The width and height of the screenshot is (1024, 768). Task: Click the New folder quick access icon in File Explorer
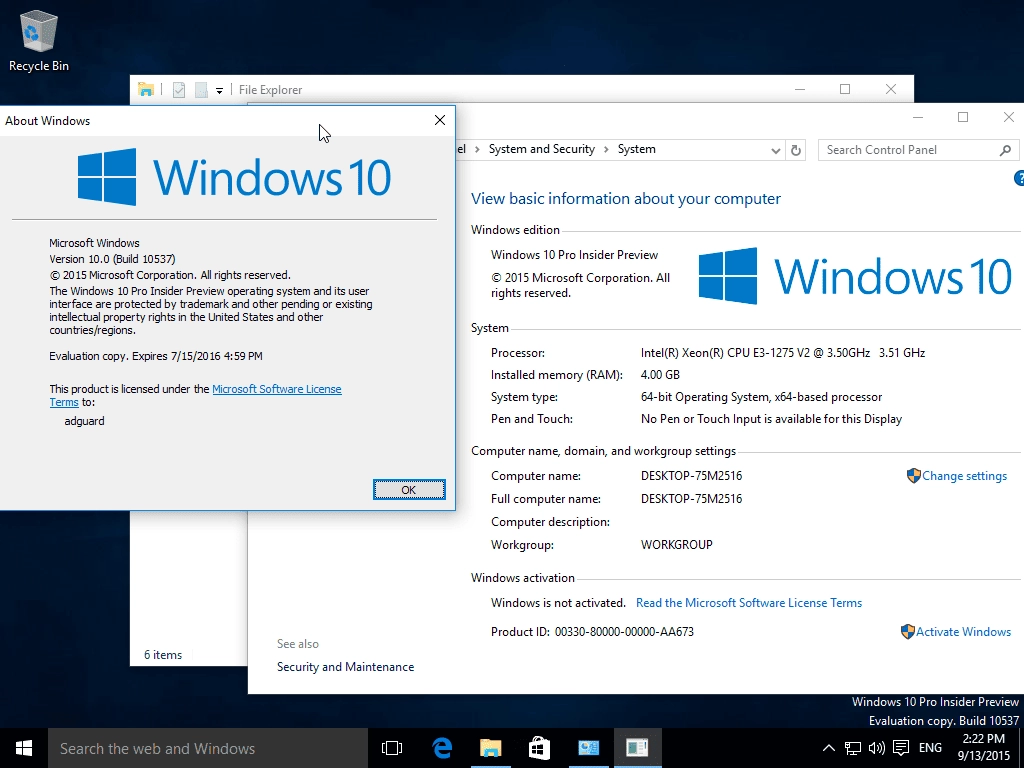[x=201, y=90]
